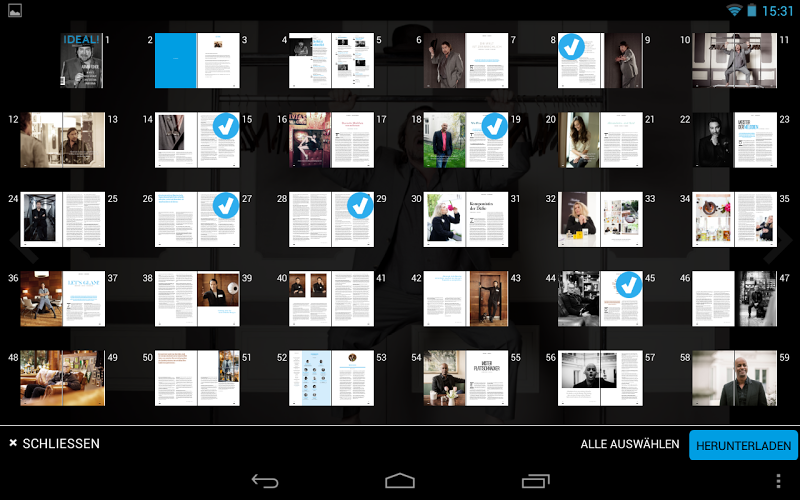Select the pages 16-17 spread thumbnail
The width and height of the screenshot is (800, 500).
coord(331,140)
